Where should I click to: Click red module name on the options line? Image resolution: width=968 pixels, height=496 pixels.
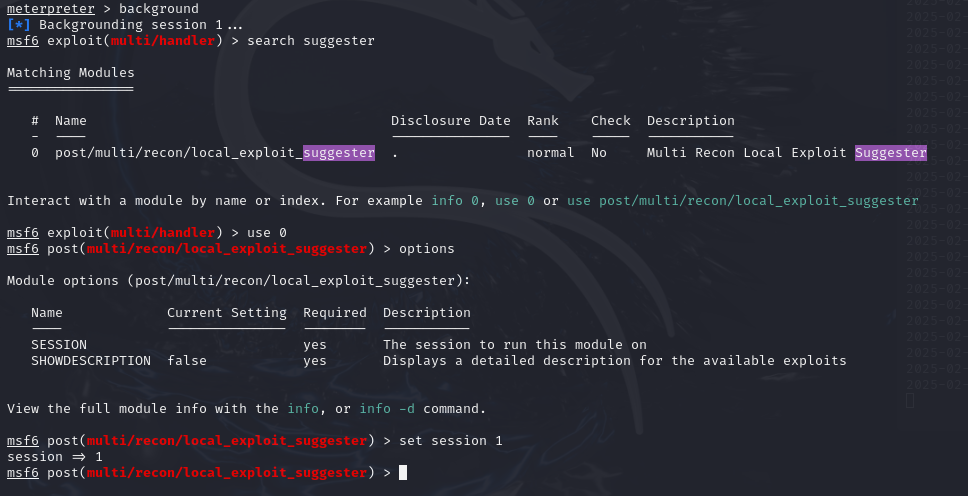(227, 249)
